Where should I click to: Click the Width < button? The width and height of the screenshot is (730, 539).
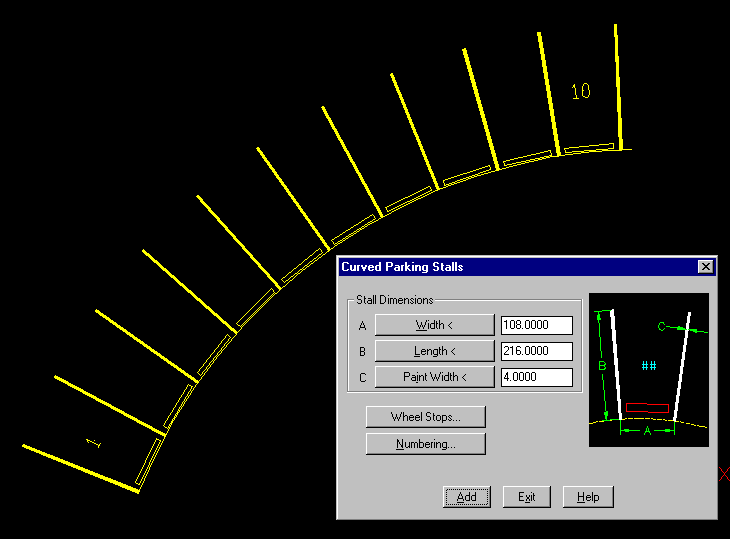coord(434,325)
